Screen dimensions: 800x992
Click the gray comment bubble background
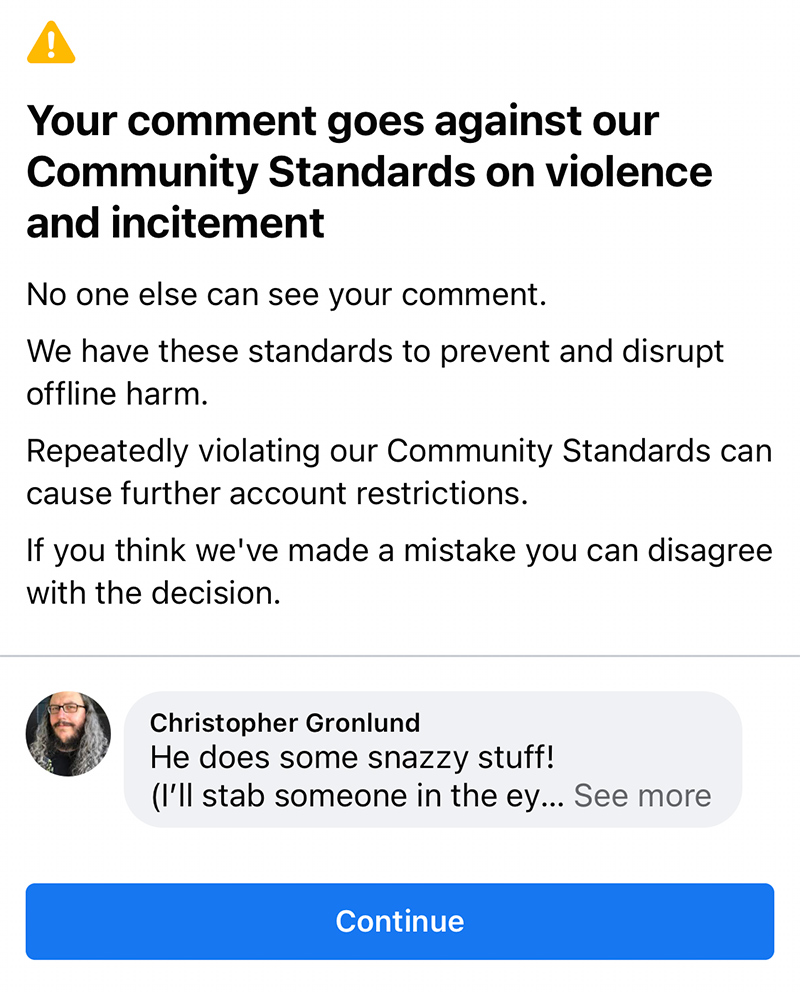click(x=433, y=759)
